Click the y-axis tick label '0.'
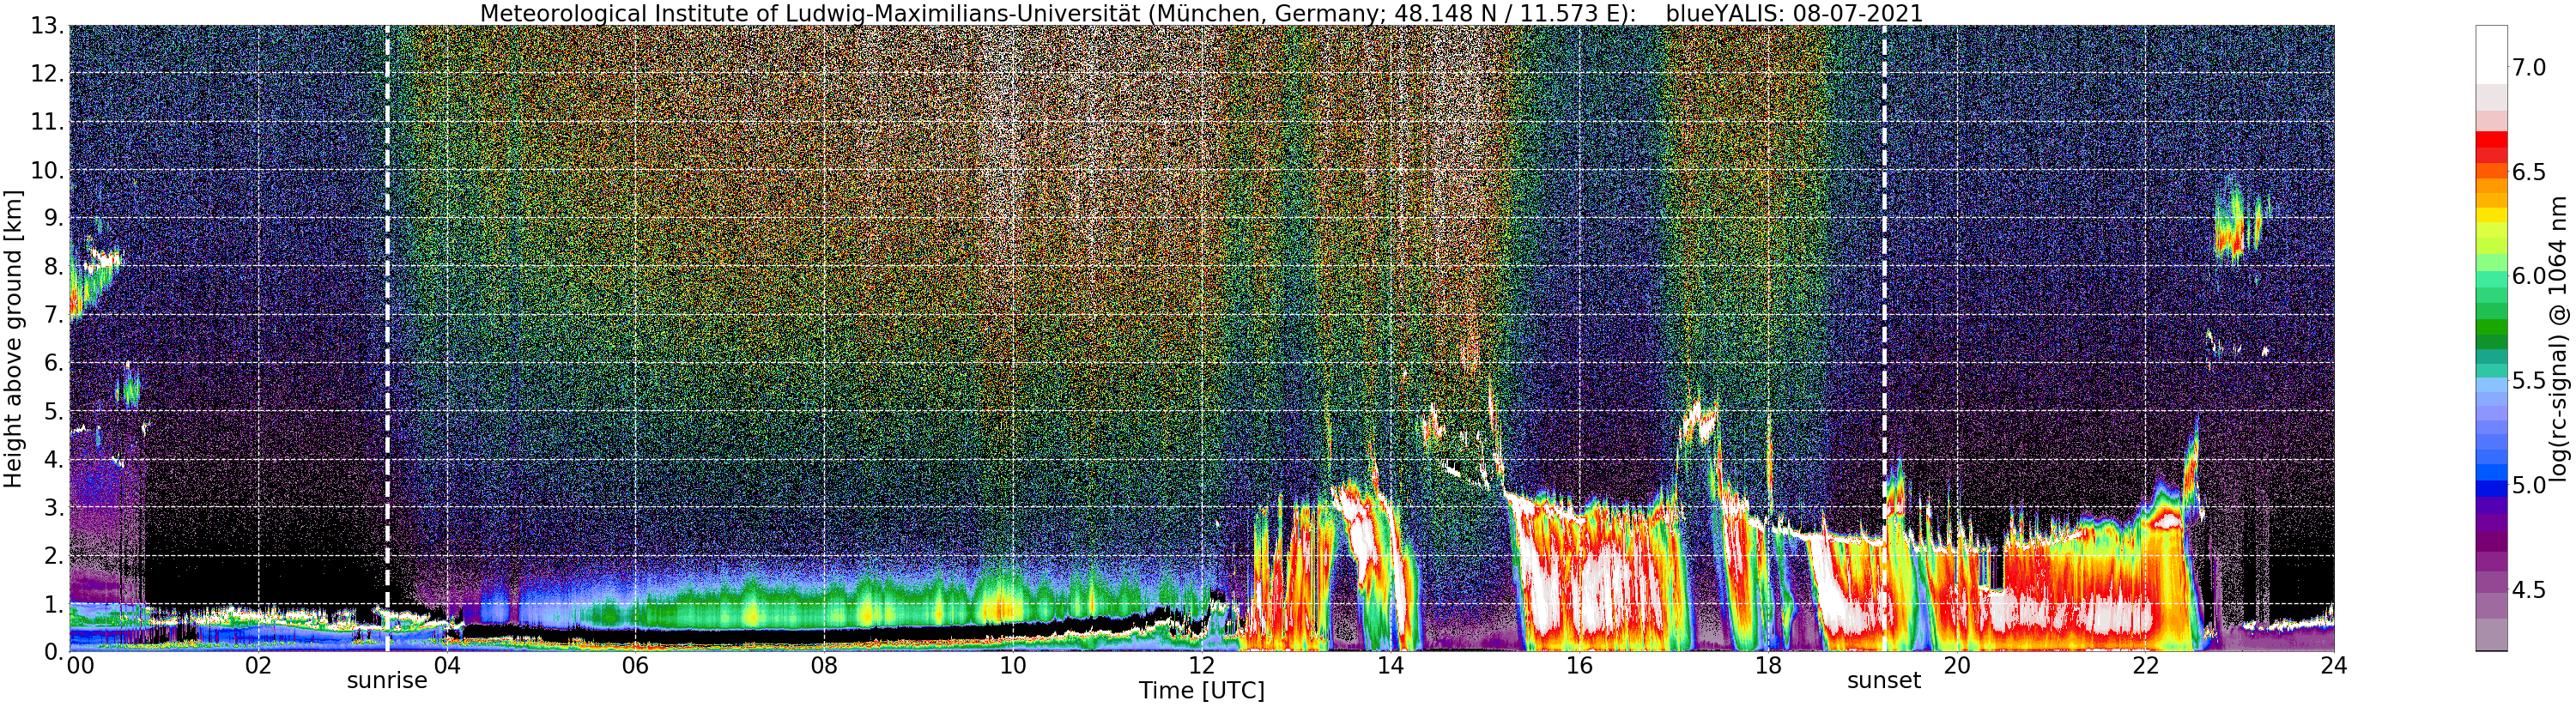The image size is (2576, 707). 53,651
